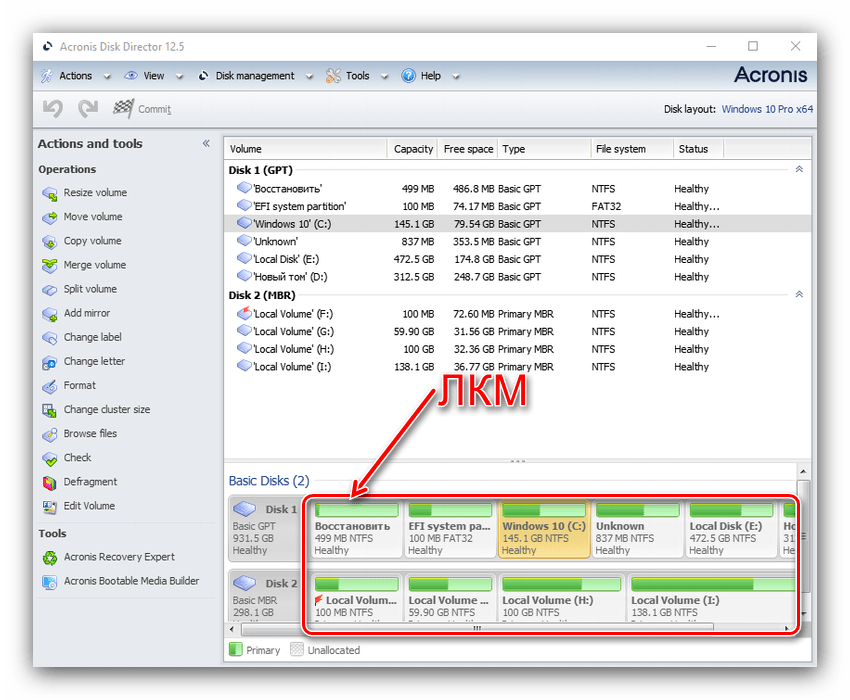
Task: Open the Disk management menu
Action: click(x=254, y=76)
